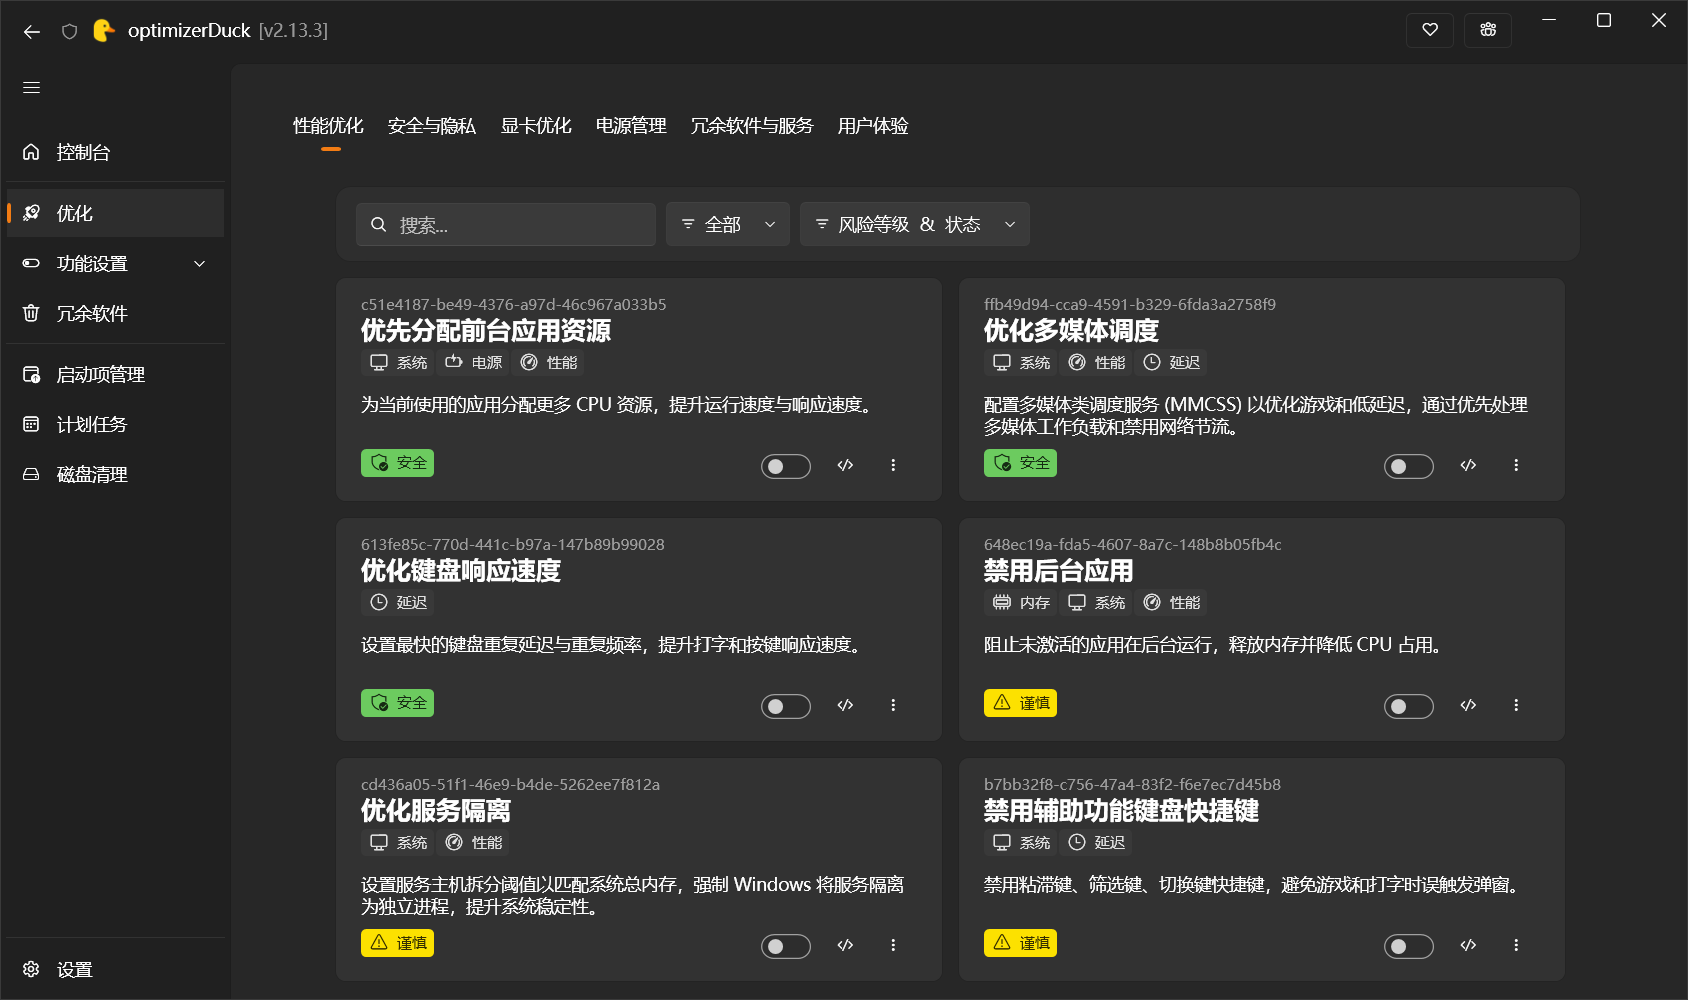The image size is (1688, 1000).
Task: Enable 优化键盘响应速度 toggle
Action: 786,706
